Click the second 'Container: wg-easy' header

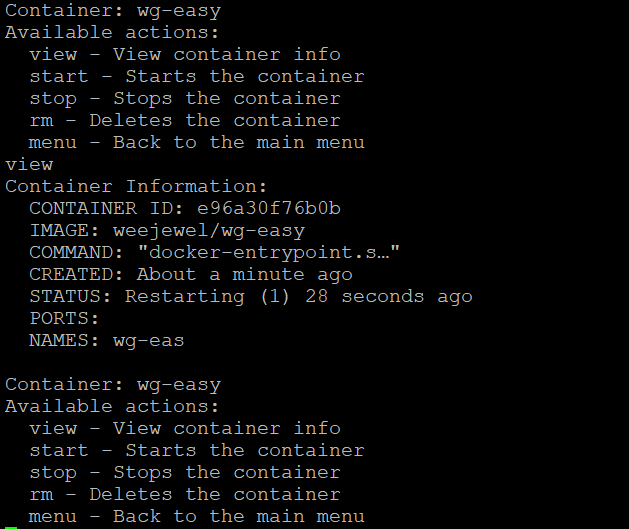tap(113, 385)
